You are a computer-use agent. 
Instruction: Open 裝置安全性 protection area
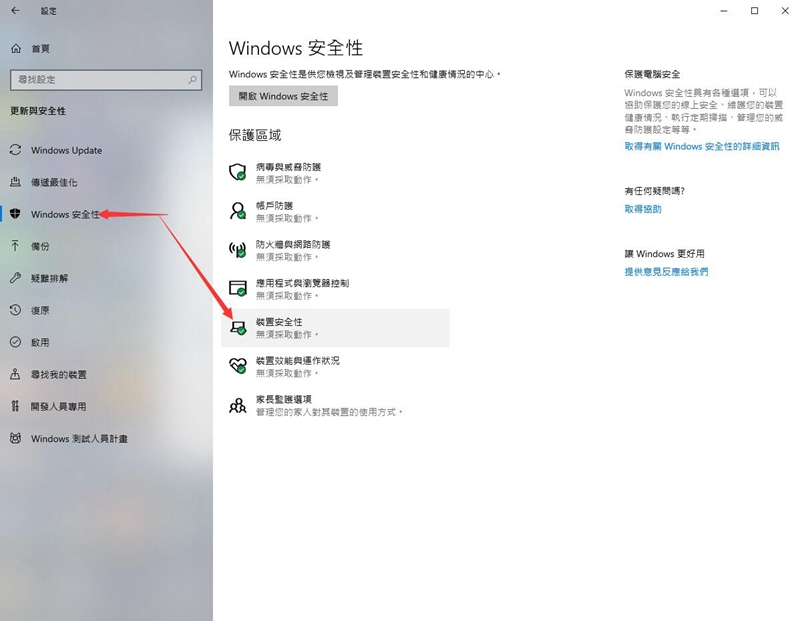[x=335, y=328]
